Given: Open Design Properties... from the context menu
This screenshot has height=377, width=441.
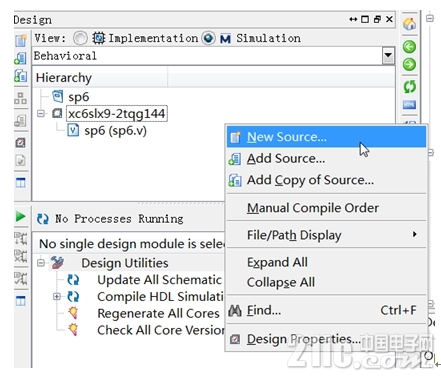Looking at the screenshot, I should (x=326, y=339).
